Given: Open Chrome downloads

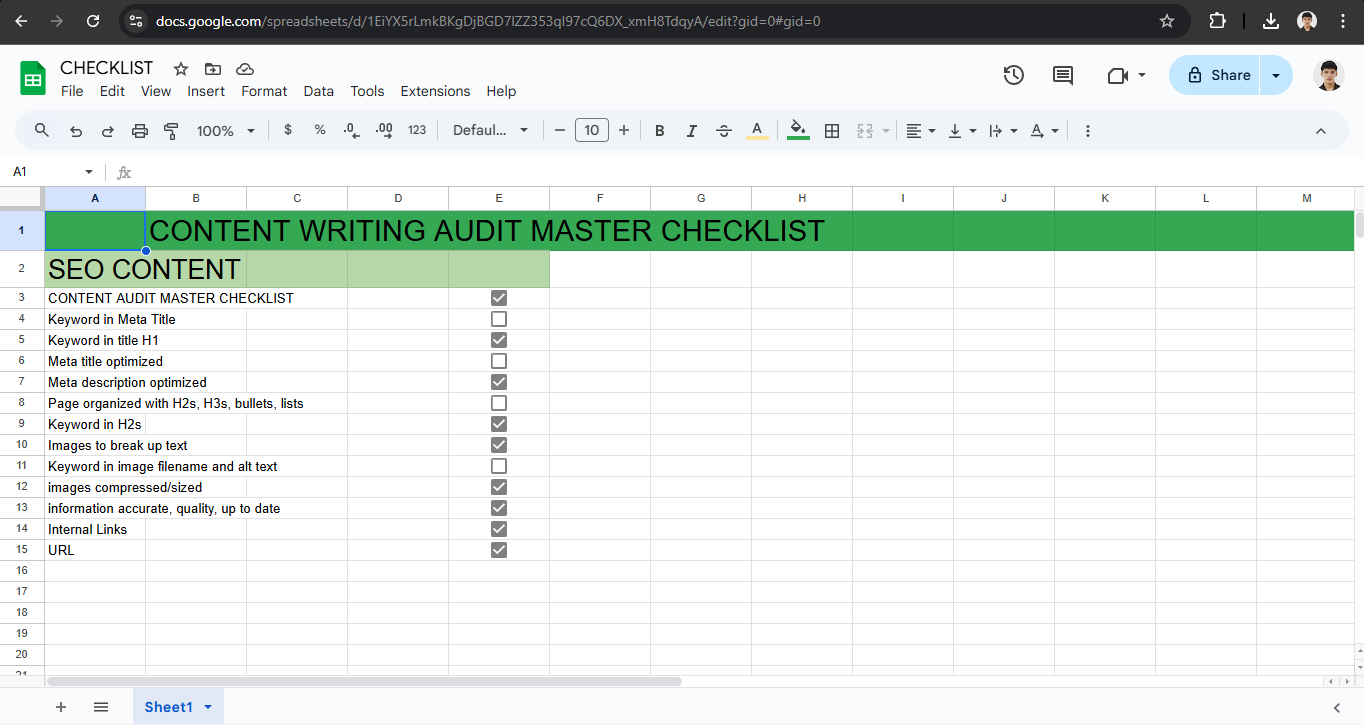Looking at the screenshot, I should click(x=1271, y=21).
